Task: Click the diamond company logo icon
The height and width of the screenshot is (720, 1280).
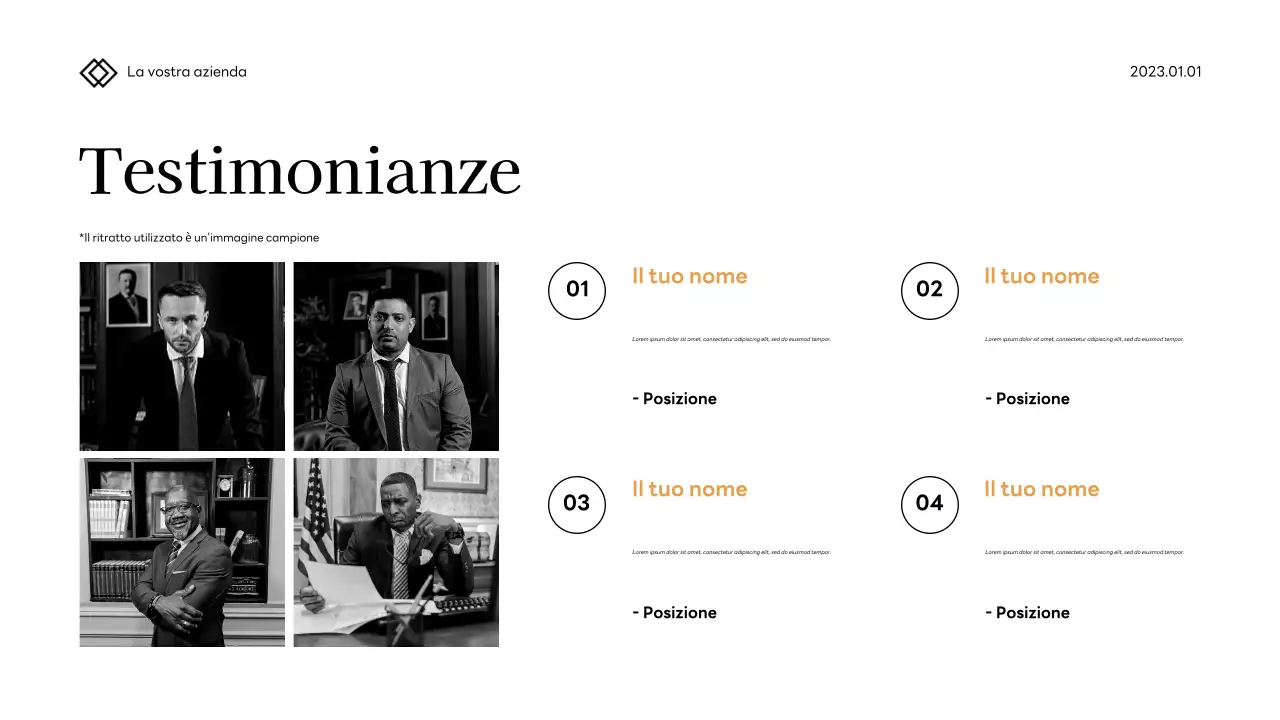Action: (98, 72)
